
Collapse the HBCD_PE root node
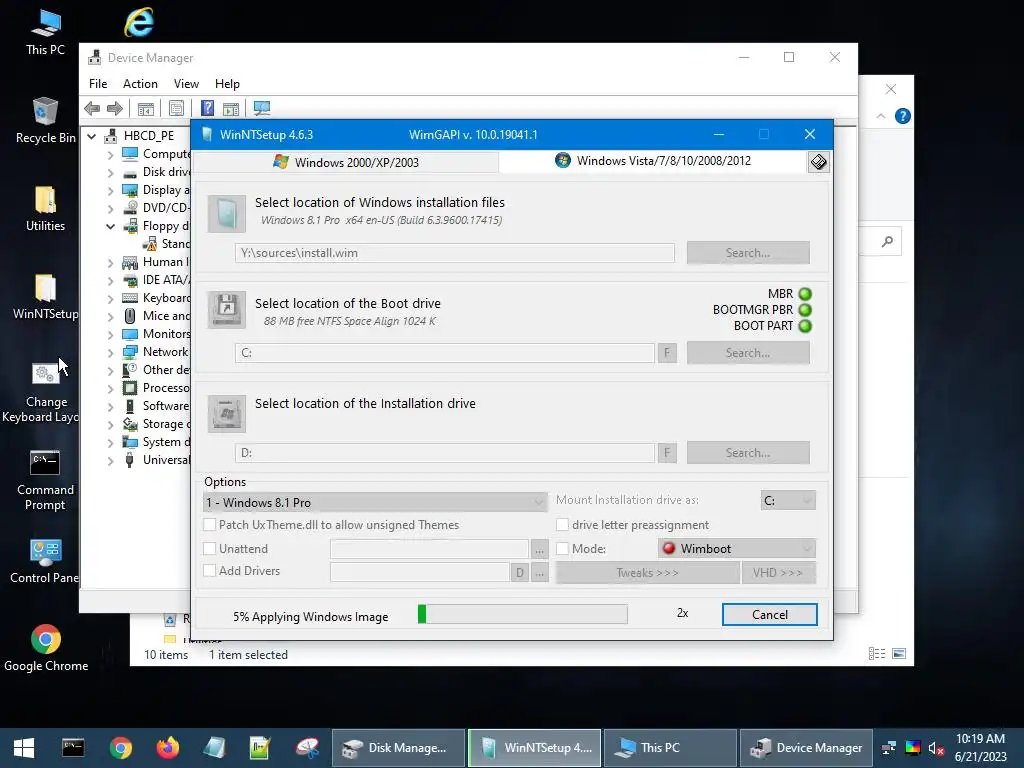click(x=92, y=136)
